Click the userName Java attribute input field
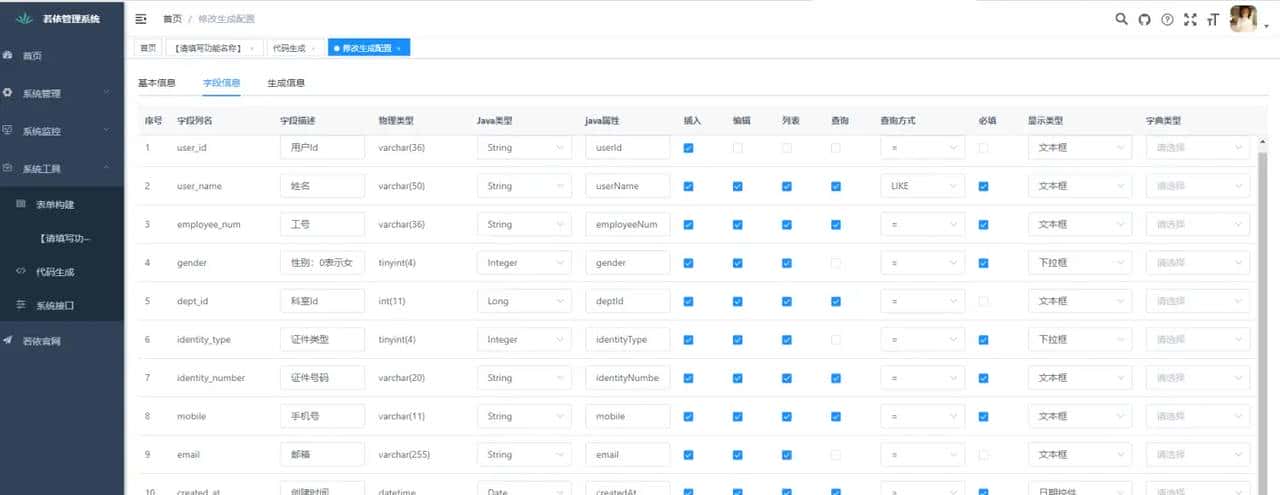1280x495 pixels. pos(627,186)
